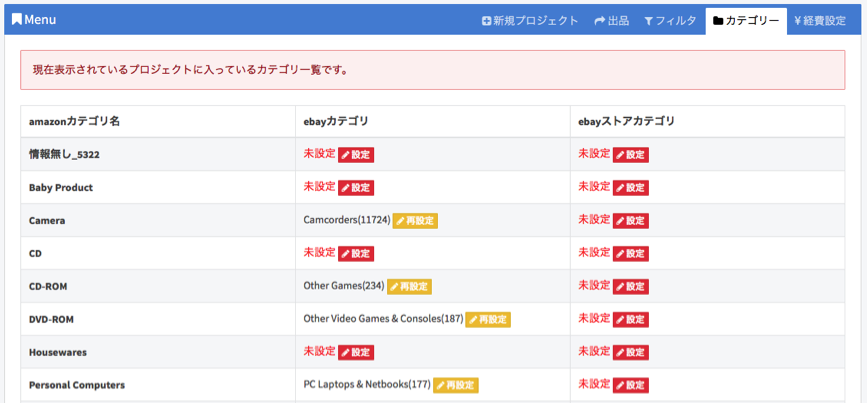Click the ebayストアカテゴリ column header
The width and height of the screenshot is (867, 403).
[626, 121]
